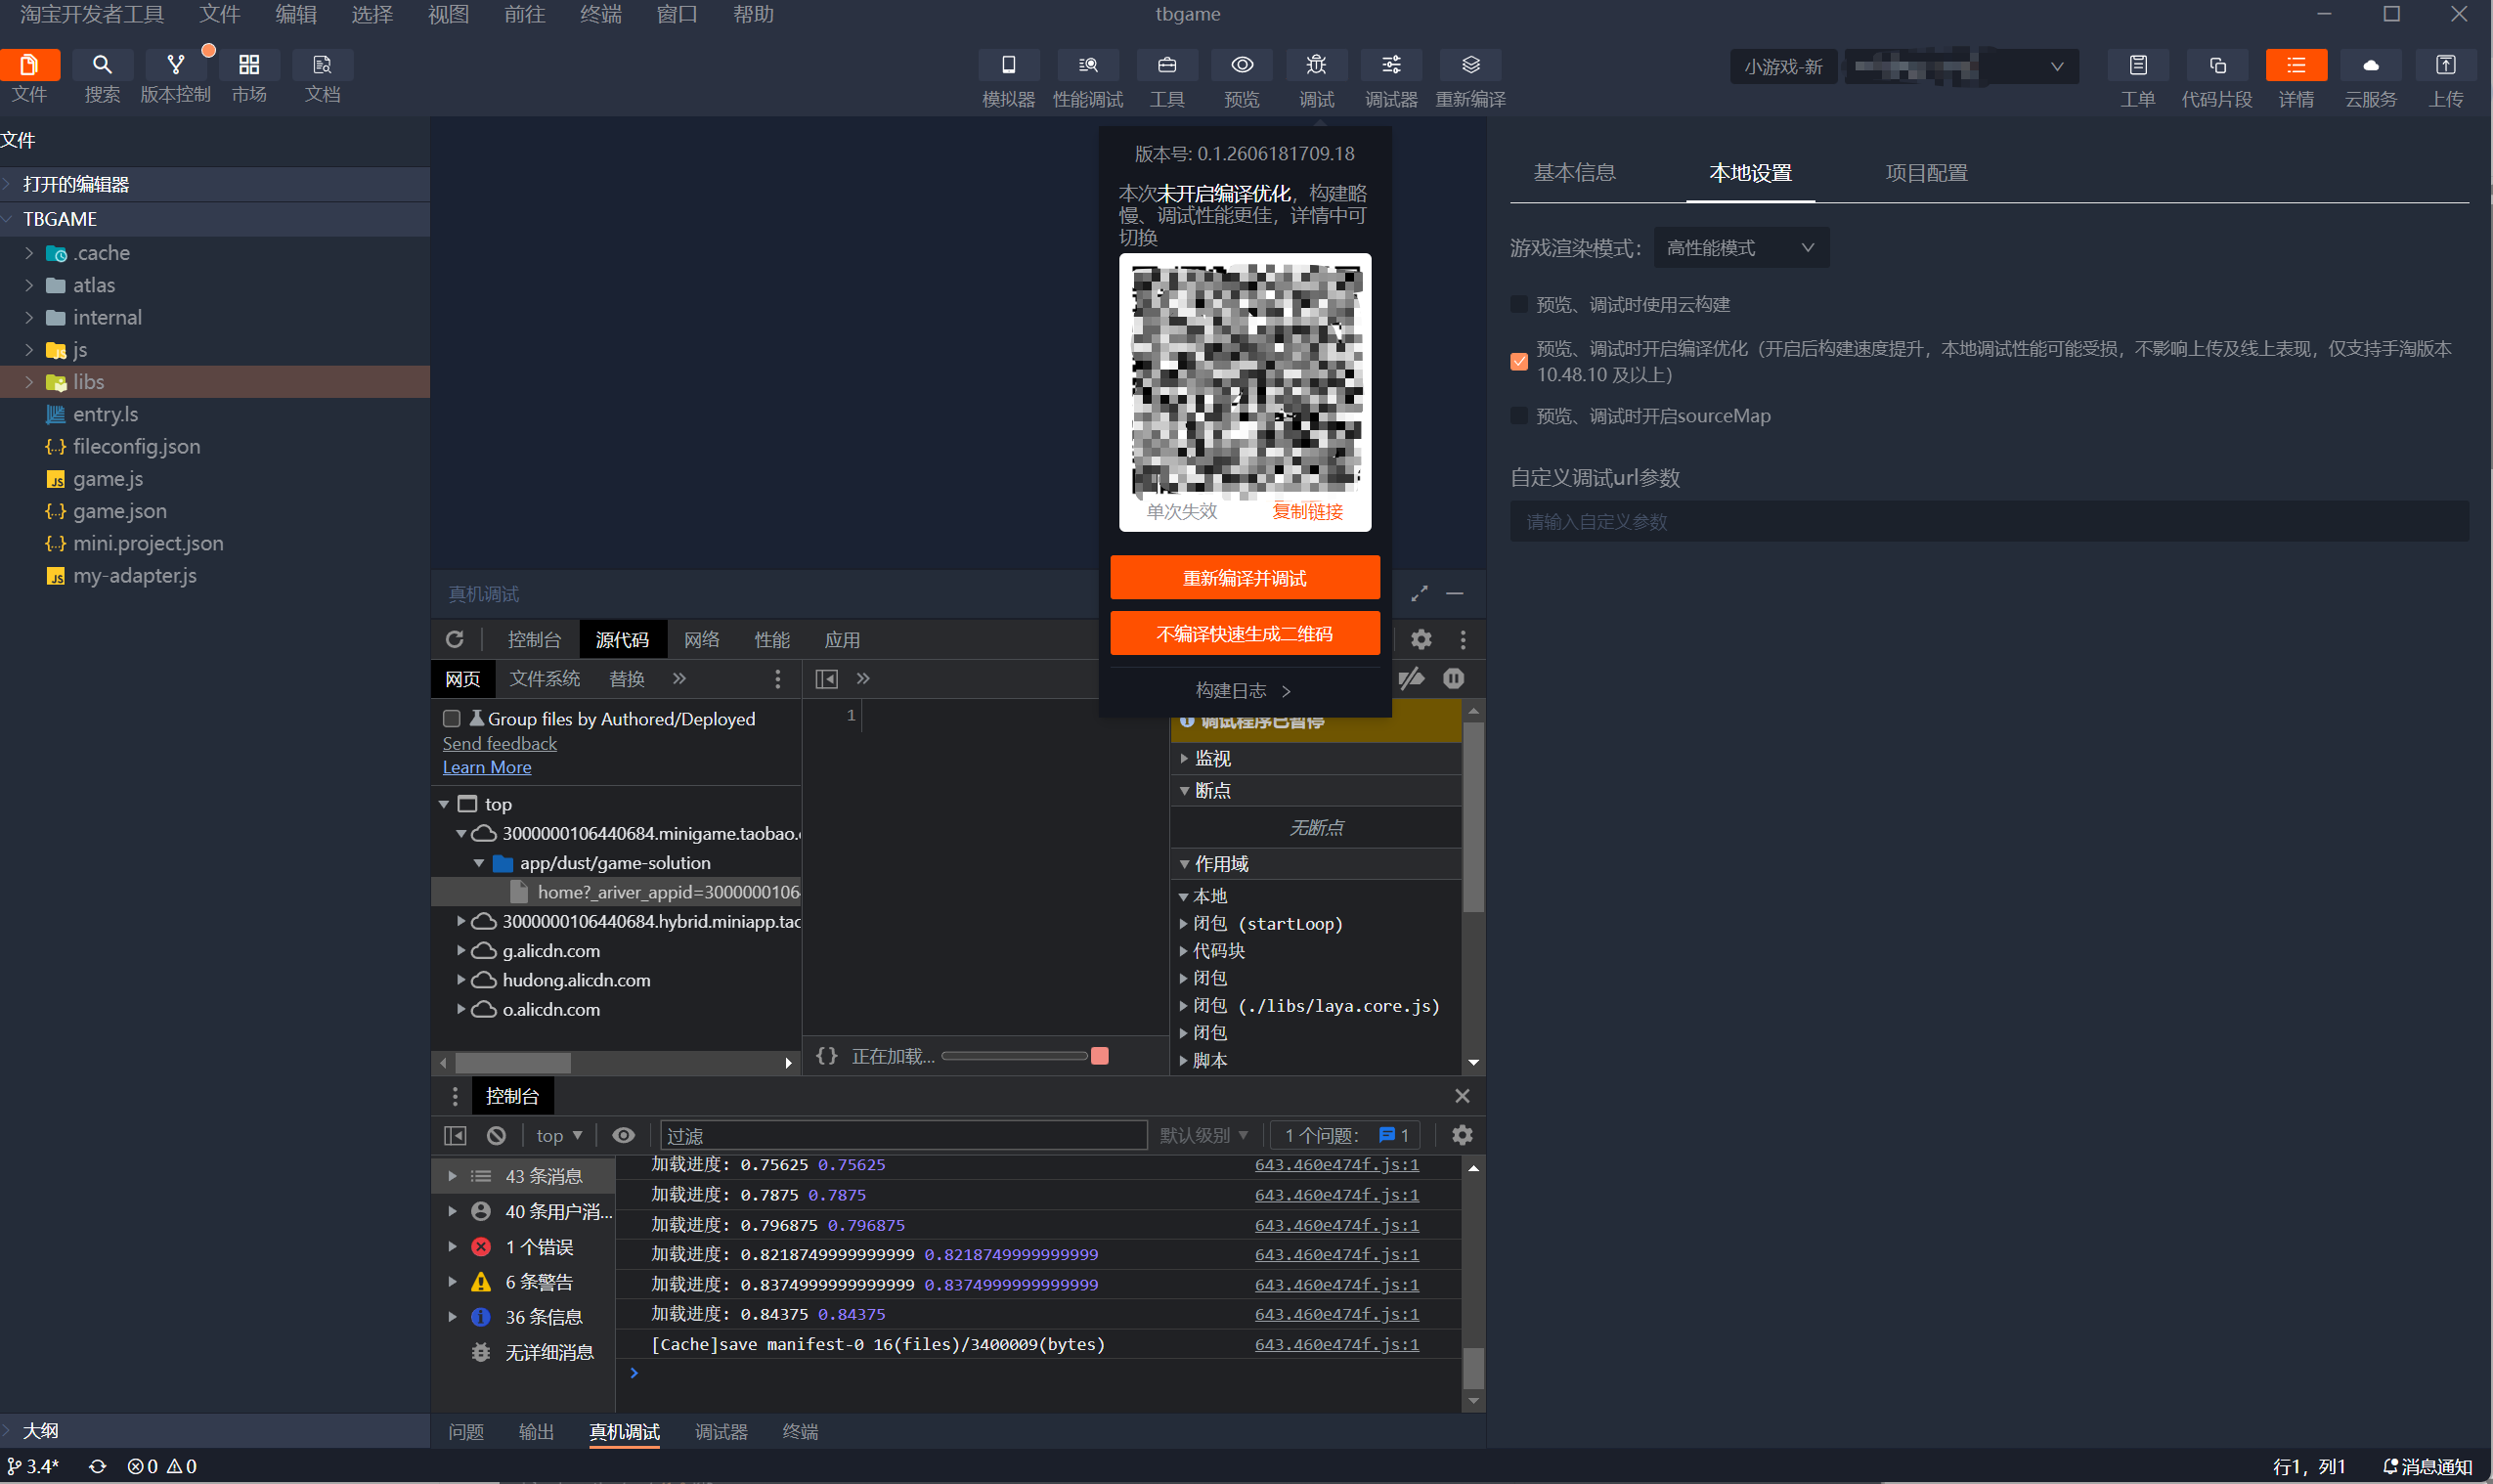Expand the 监视 watch section

click(1185, 759)
